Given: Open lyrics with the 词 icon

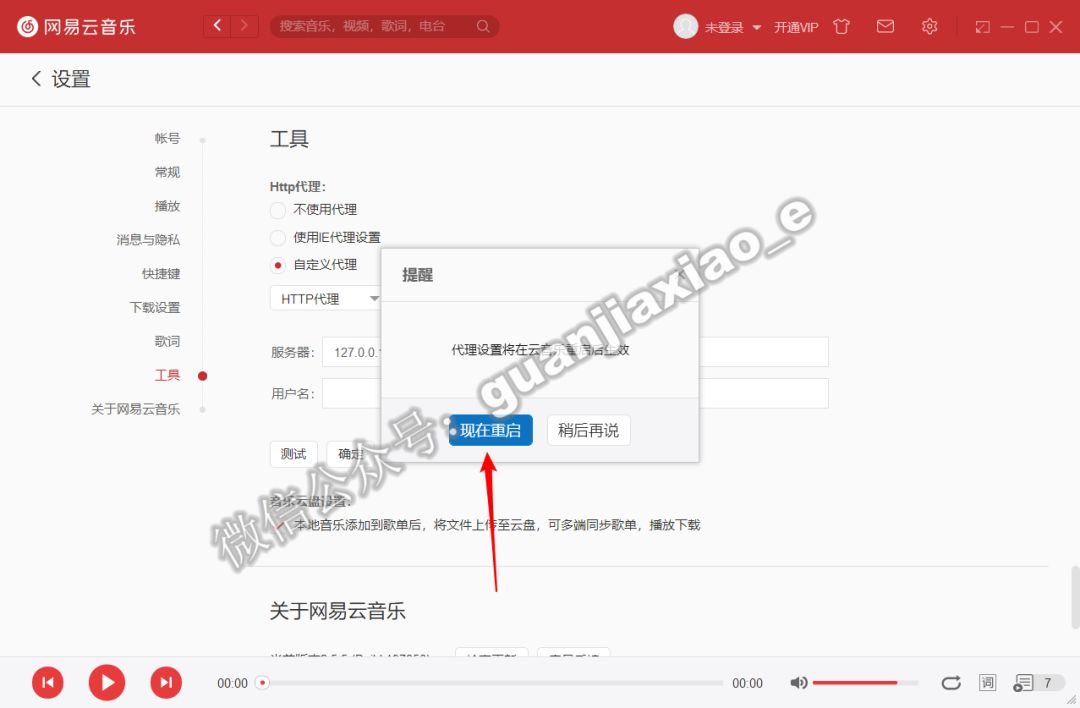Looking at the screenshot, I should [987, 682].
